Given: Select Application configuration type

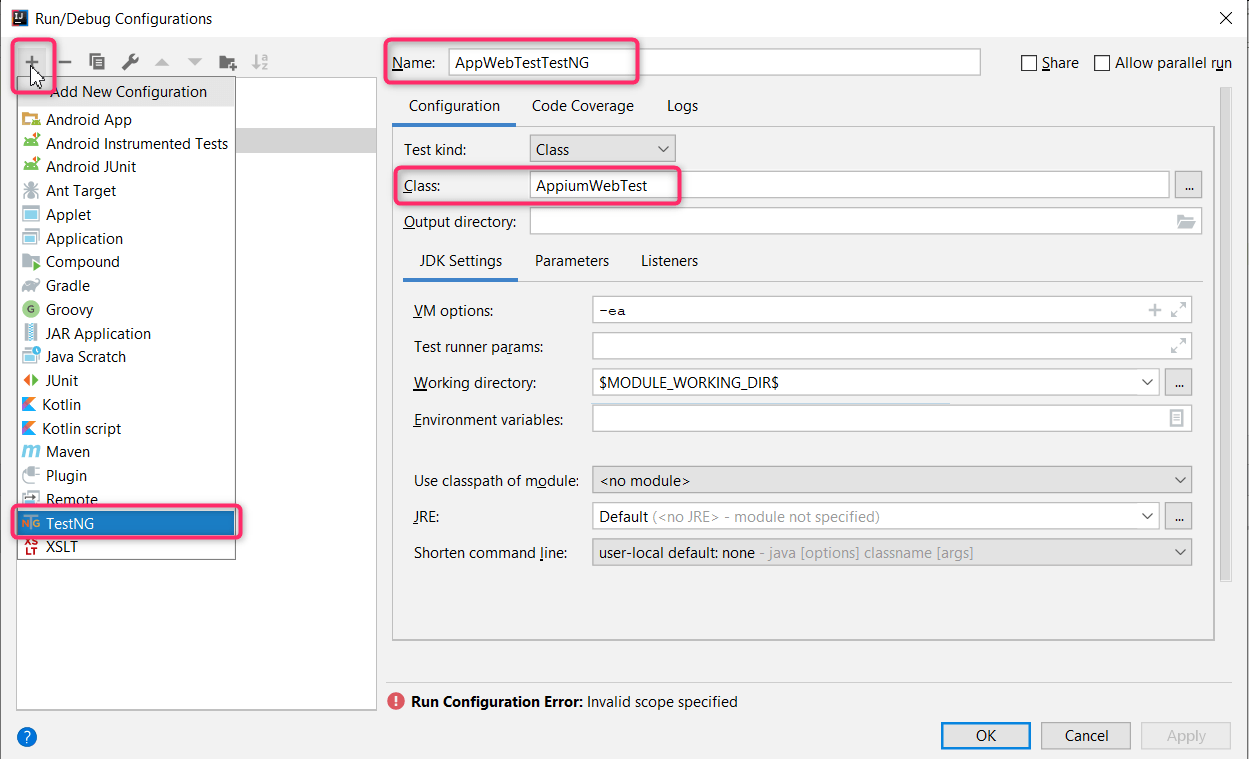Looking at the screenshot, I should tap(126, 238).
